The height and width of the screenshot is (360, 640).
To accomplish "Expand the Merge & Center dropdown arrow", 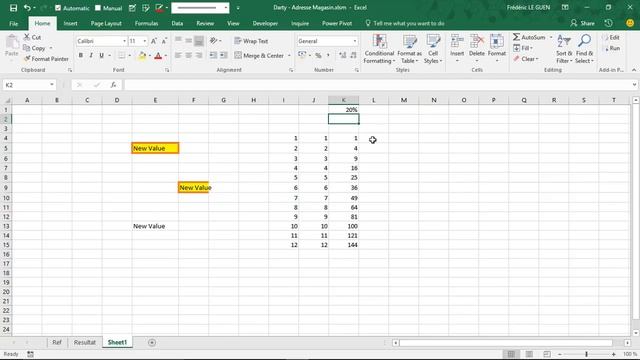I will pyautogui.click(x=289, y=56).
